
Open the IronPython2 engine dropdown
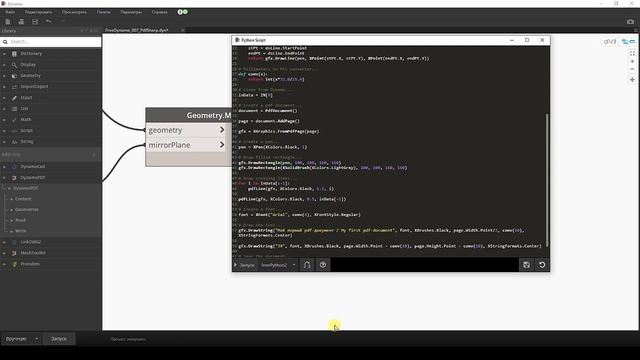point(278,265)
